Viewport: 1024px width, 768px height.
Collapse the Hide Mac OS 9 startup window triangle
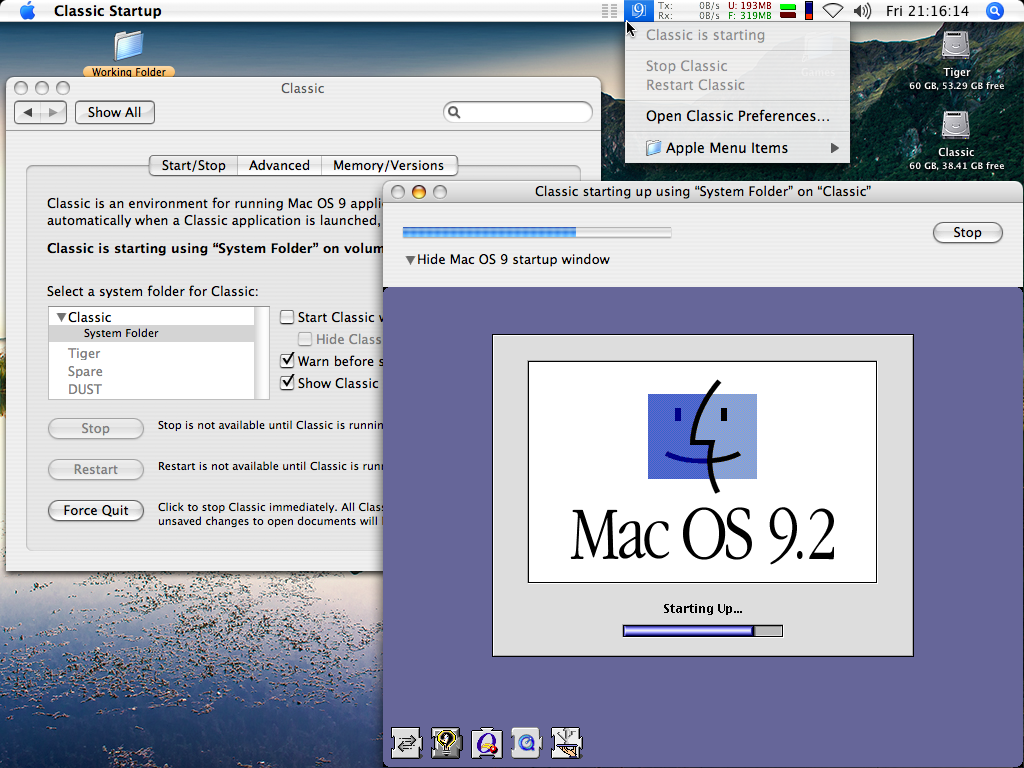(x=410, y=260)
